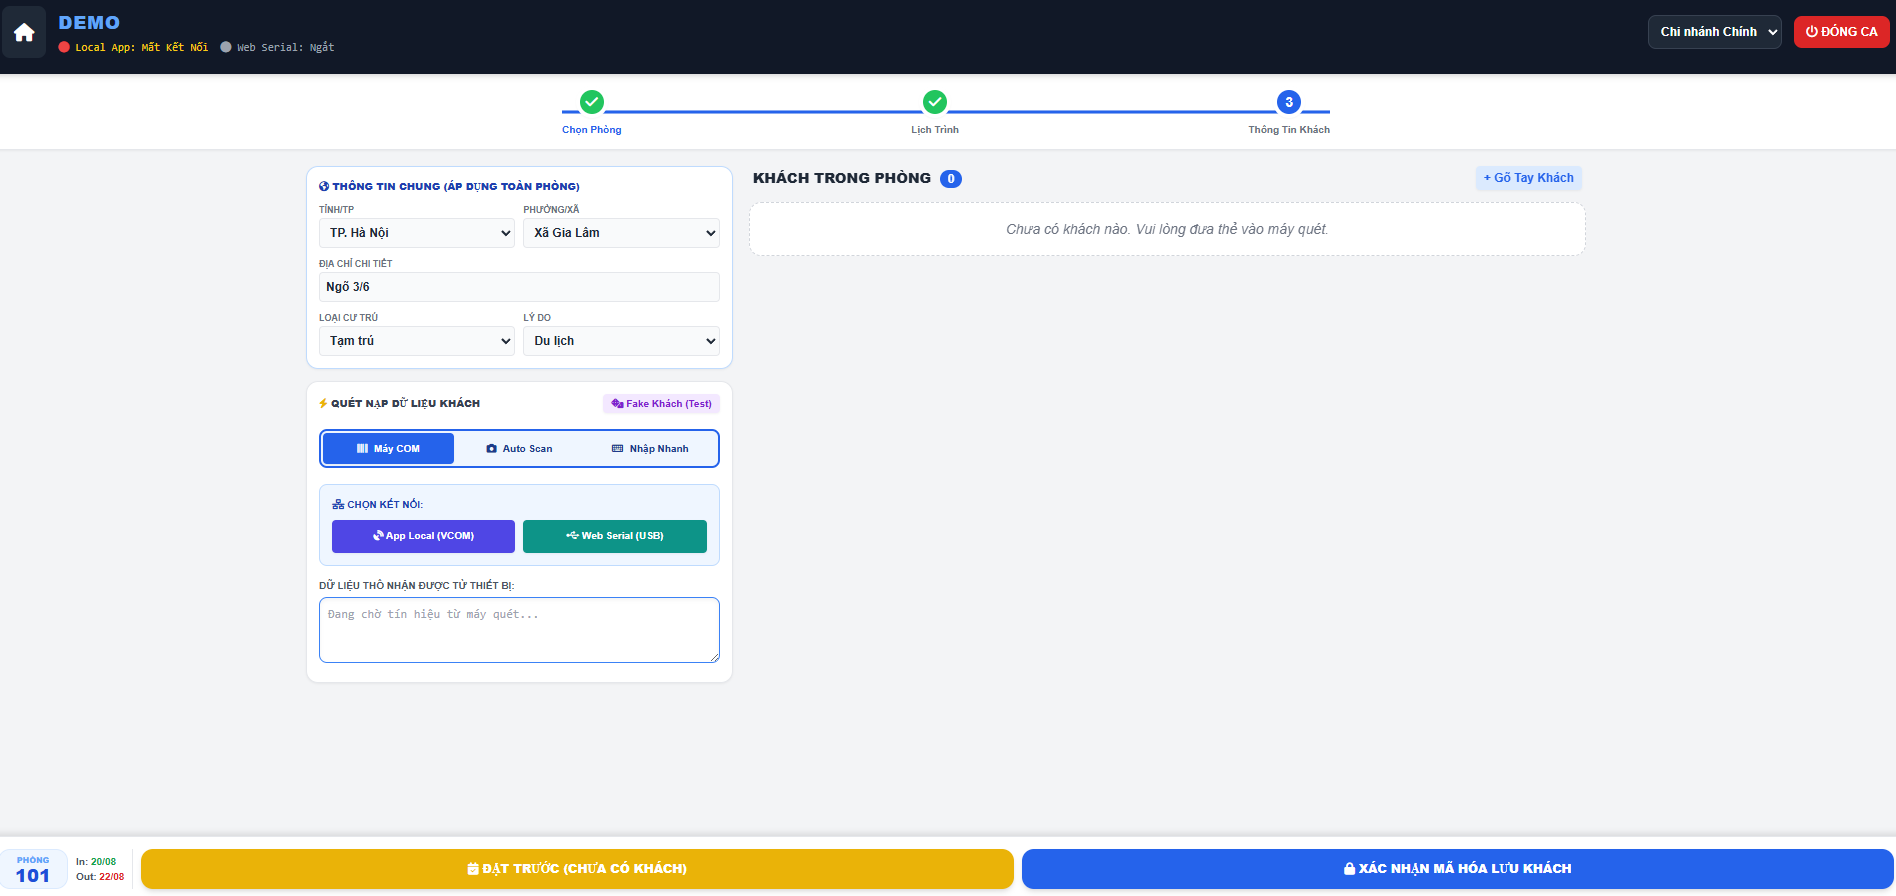
Task: Expand the Chi nhánh Chính branch selector
Action: coord(1715,32)
